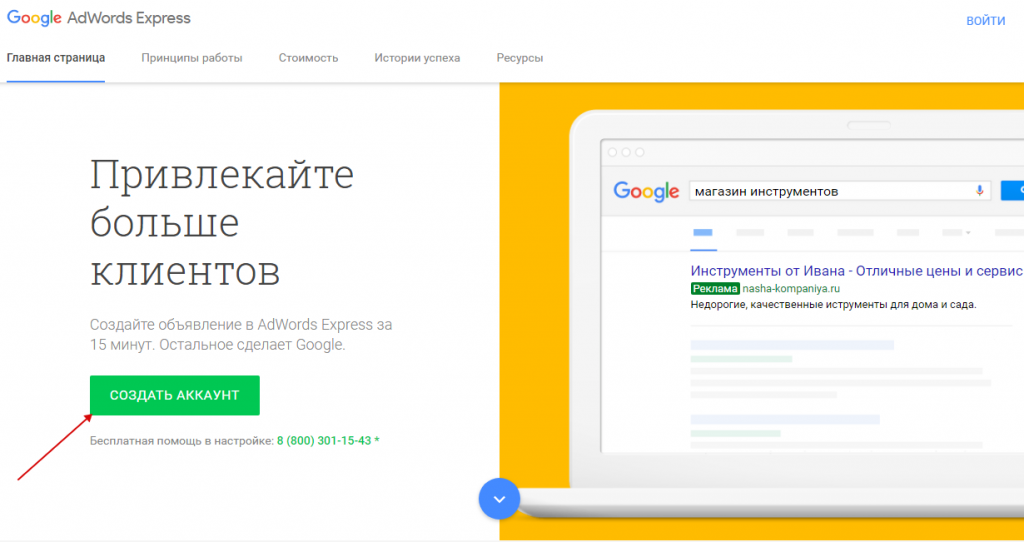Click the Привлекайте больше клиентов headline
The width and height of the screenshot is (1024, 542).
pyautogui.click(x=222, y=223)
